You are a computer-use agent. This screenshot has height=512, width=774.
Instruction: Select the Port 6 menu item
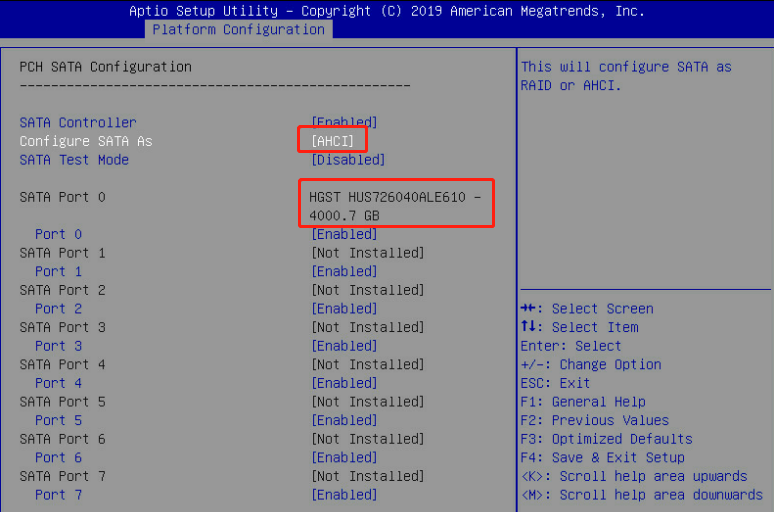pos(58,458)
